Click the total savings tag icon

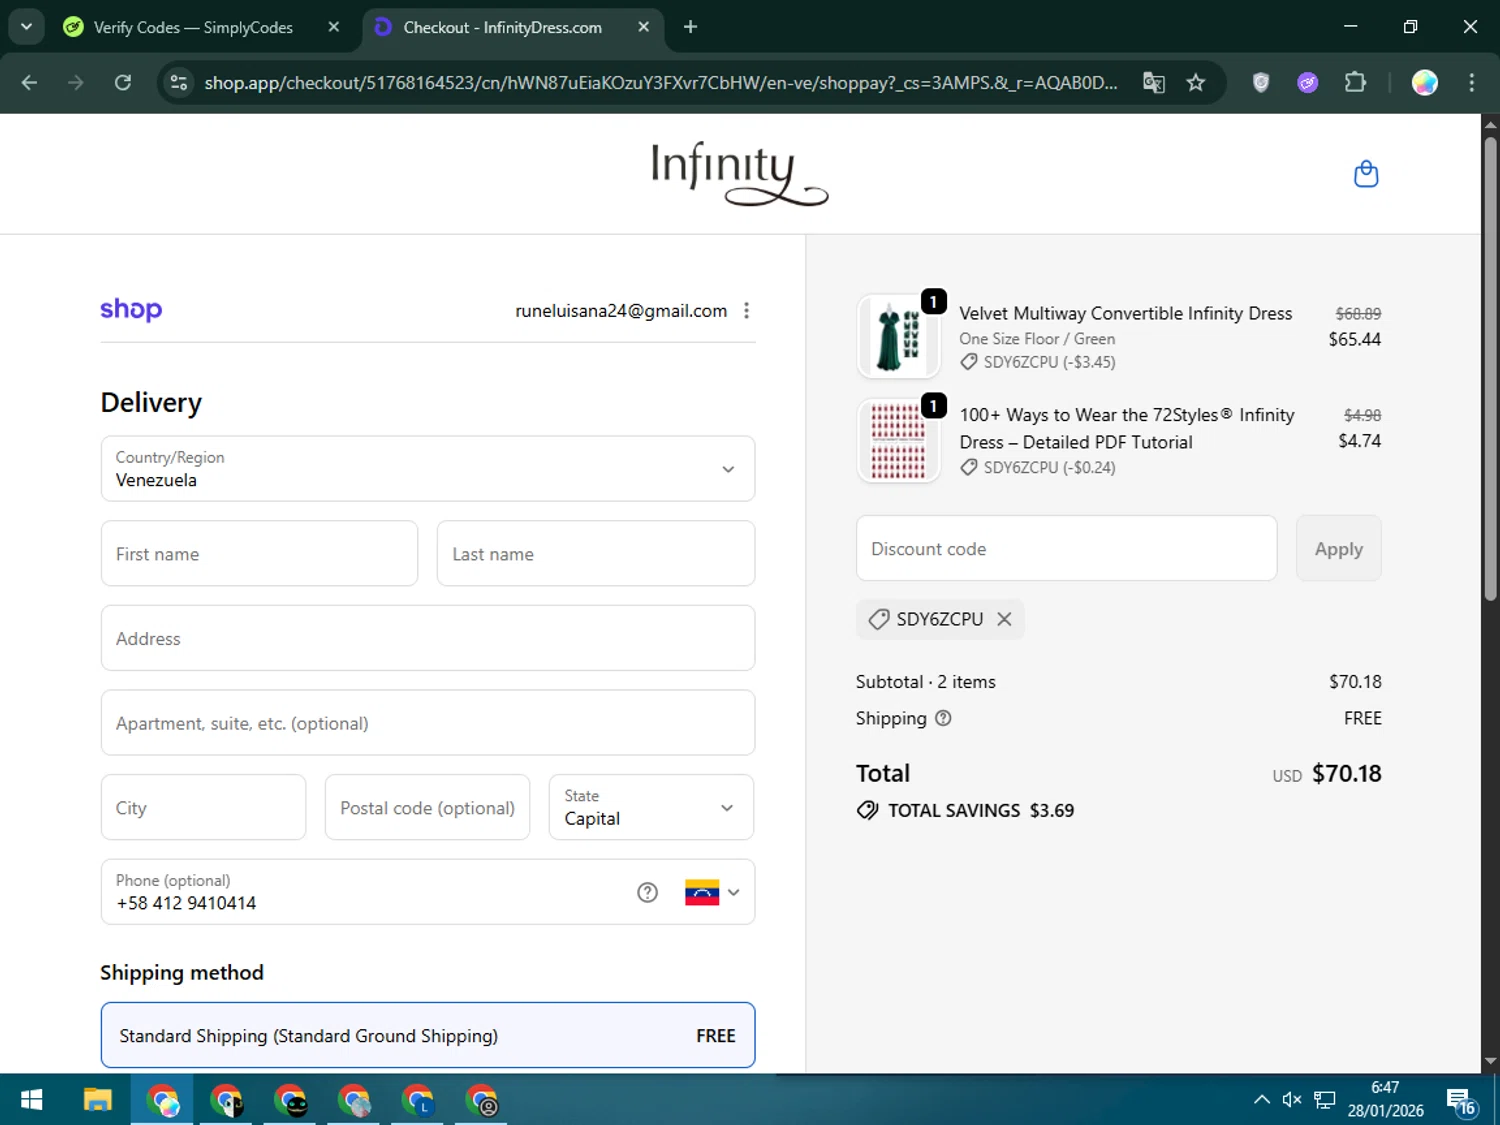(x=867, y=810)
